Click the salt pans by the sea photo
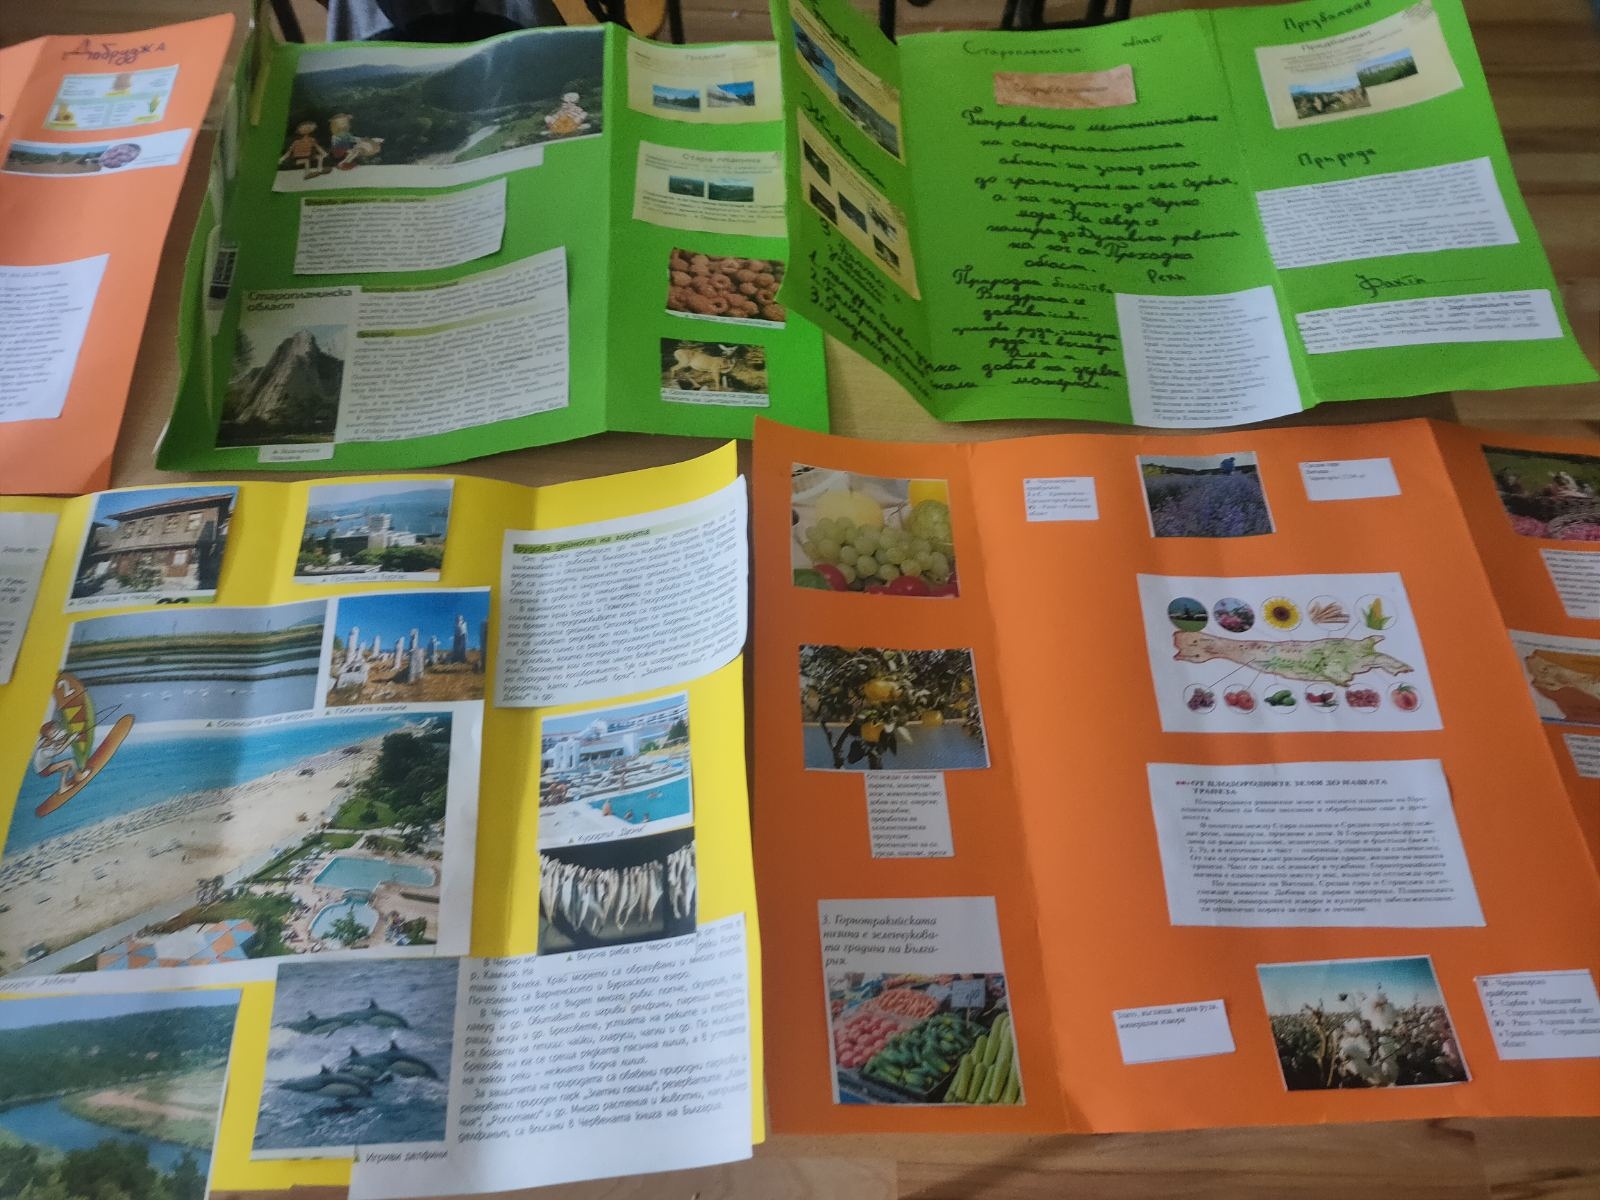Image resolution: width=1600 pixels, height=1200 pixels. (x=190, y=664)
